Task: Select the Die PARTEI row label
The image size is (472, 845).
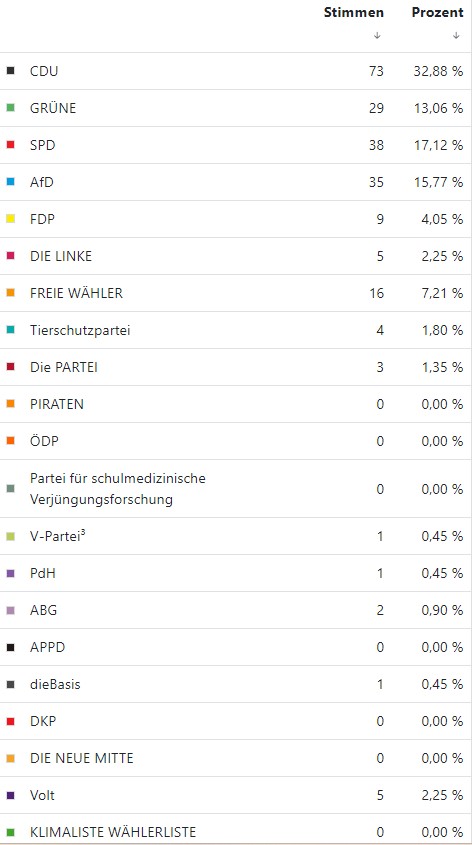Action: 64,367
